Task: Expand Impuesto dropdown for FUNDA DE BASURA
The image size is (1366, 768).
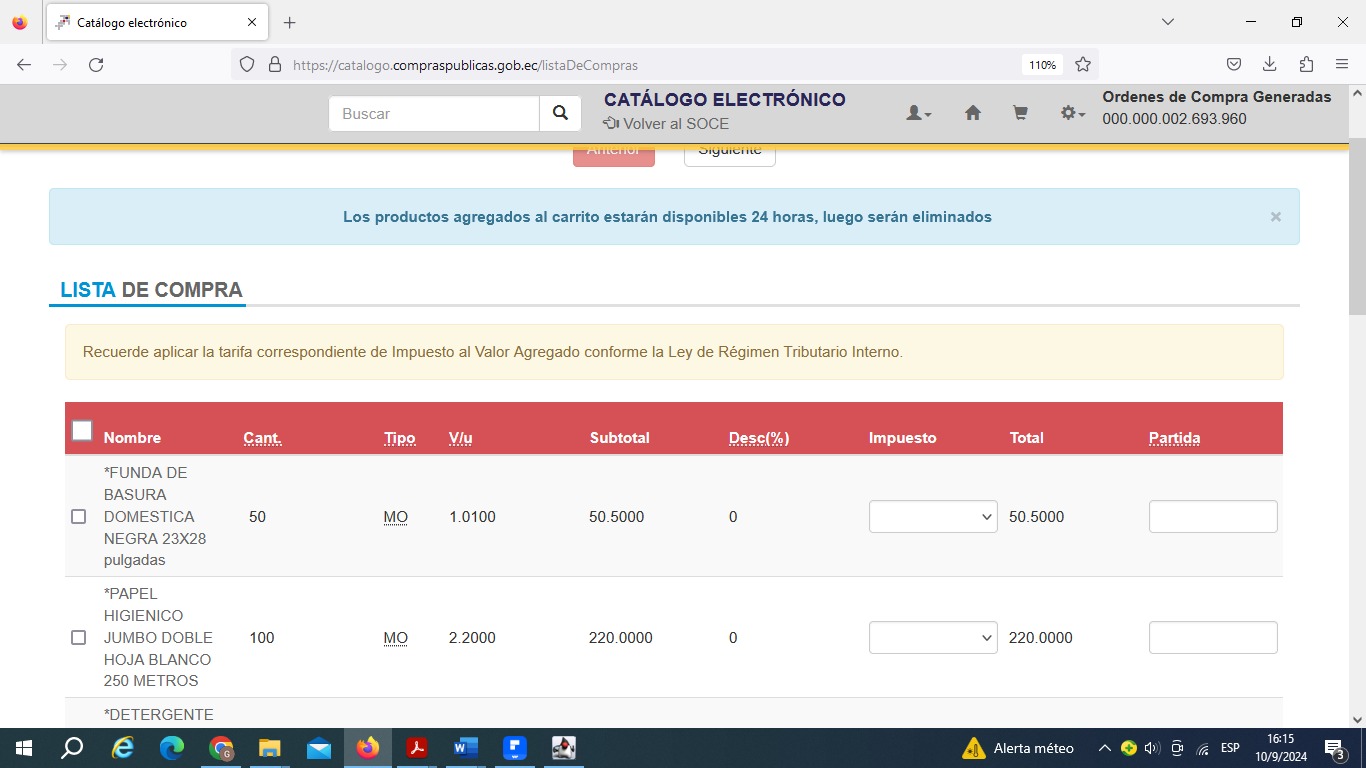Action: tap(932, 517)
